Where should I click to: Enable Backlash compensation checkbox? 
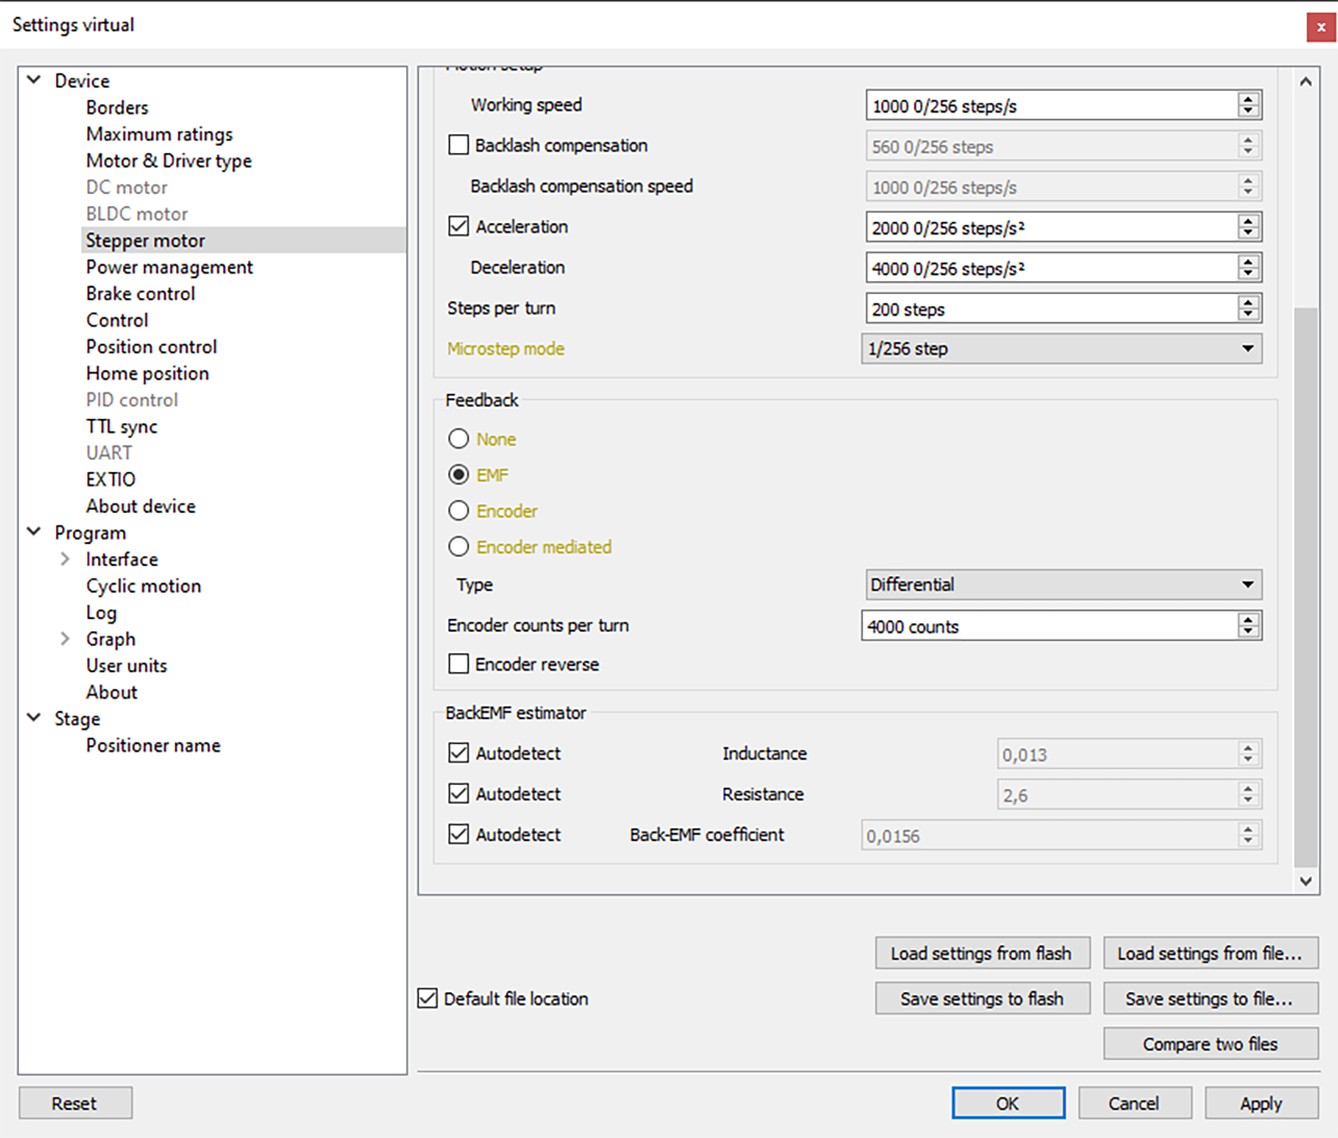[459, 145]
